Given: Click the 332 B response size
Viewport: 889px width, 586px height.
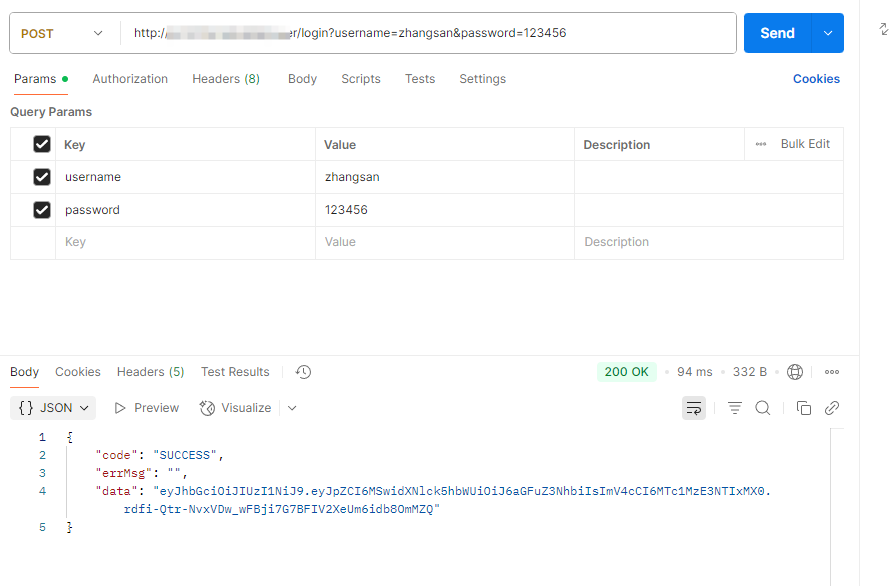Looking at the screenshot, I should pyautogui.click(x=750, y=372).
